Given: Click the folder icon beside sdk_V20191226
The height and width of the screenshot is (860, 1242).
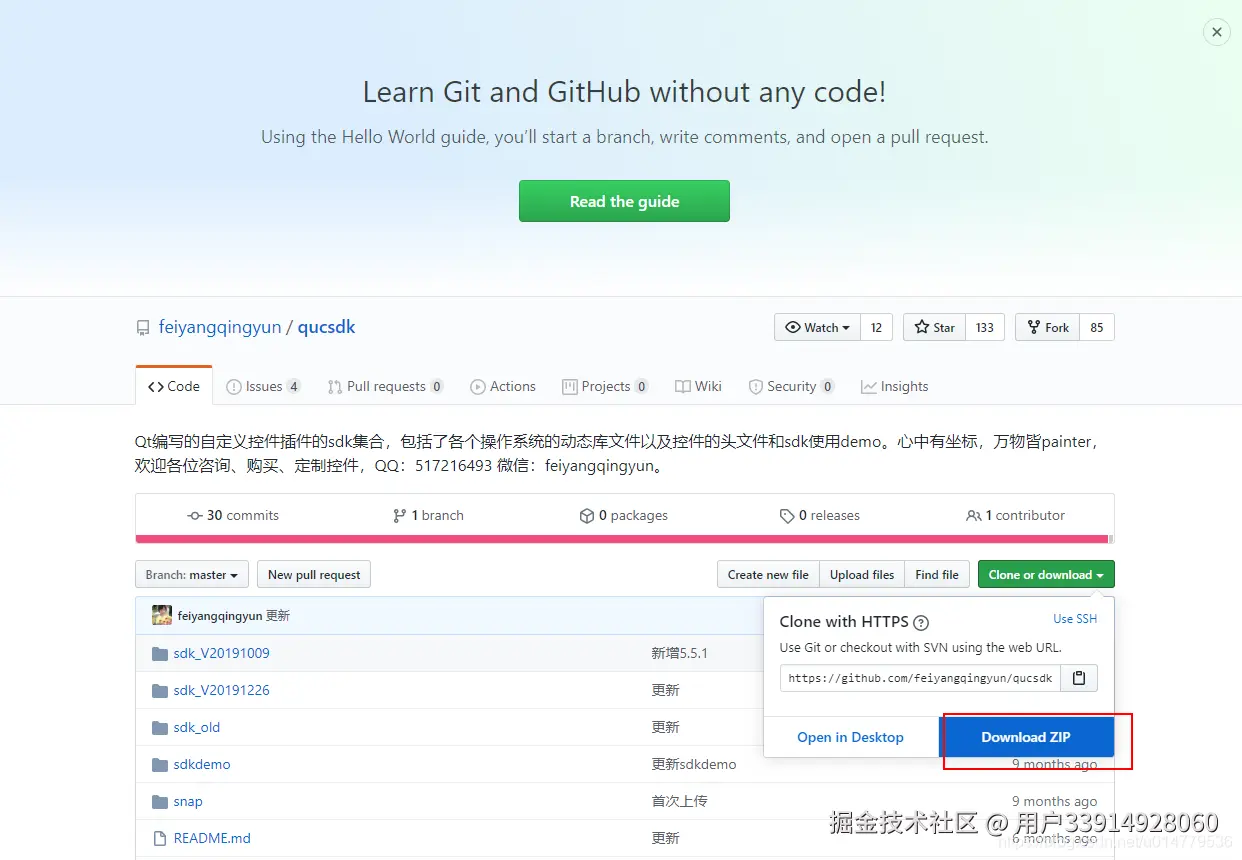Looking at the screenshot, I should coord(160,690).
